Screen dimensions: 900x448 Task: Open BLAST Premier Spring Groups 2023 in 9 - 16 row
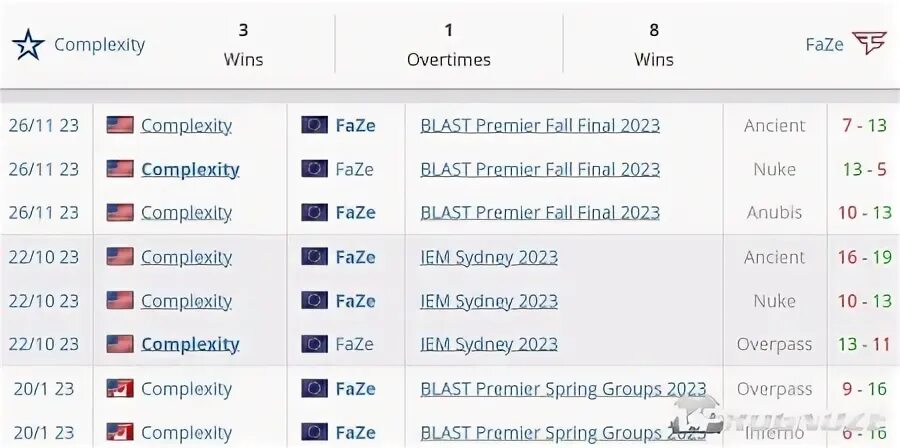point(563,389)
